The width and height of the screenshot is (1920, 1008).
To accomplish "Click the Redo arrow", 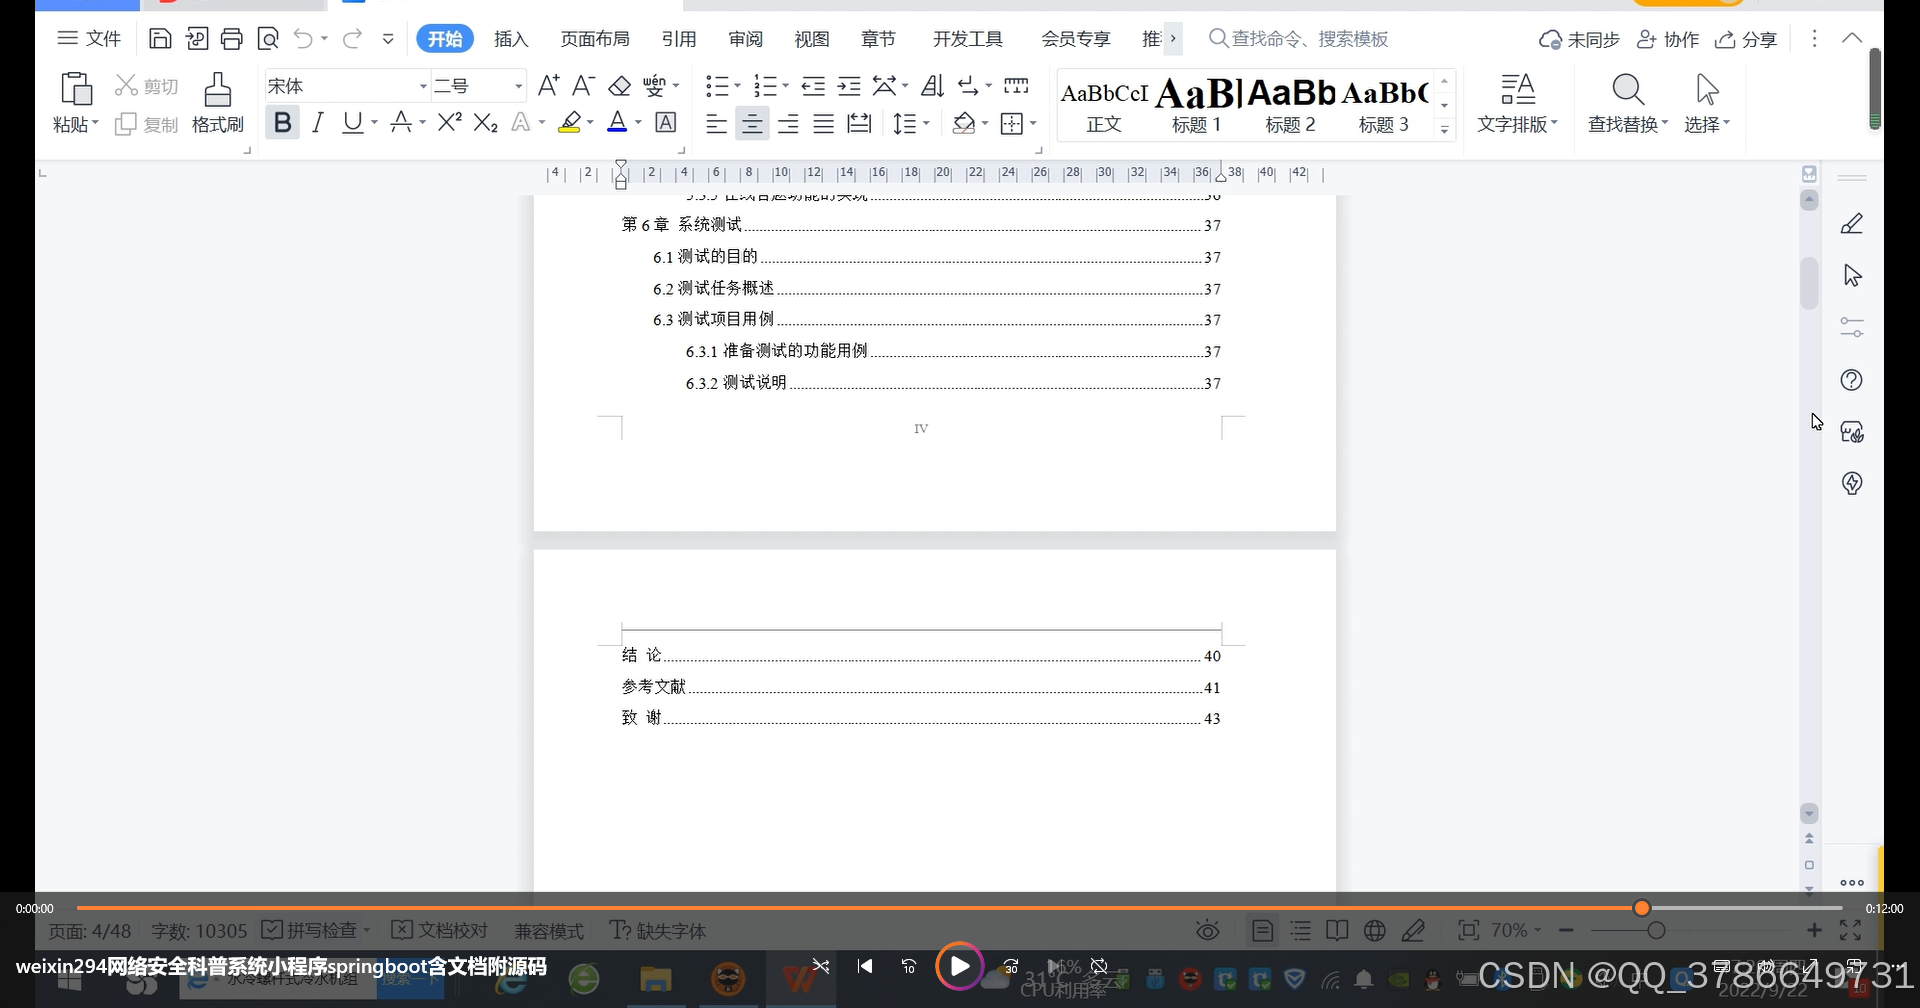I will click(x=352, y=39).
